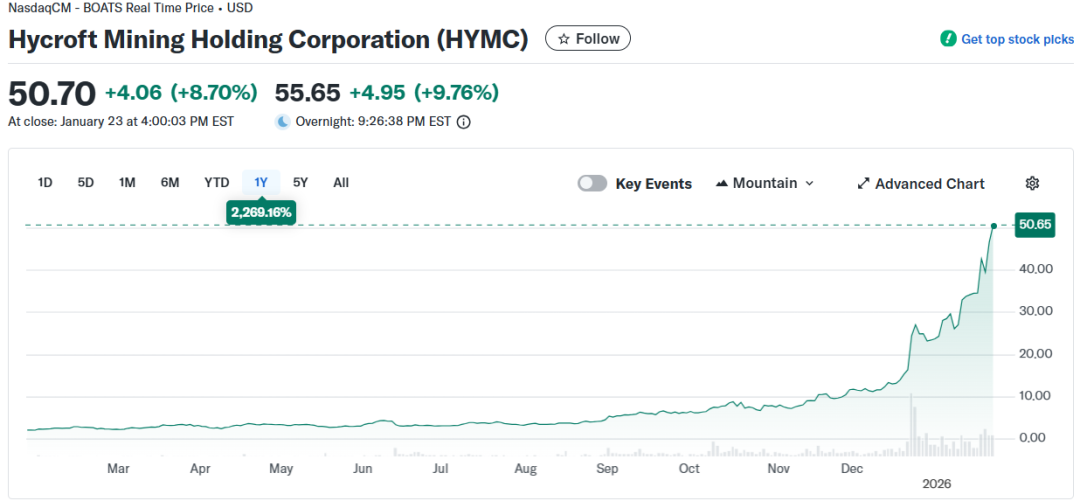Open Get top stock picks link
The height and width of the screenshot is (501, 1080).
pos(1017,39)
